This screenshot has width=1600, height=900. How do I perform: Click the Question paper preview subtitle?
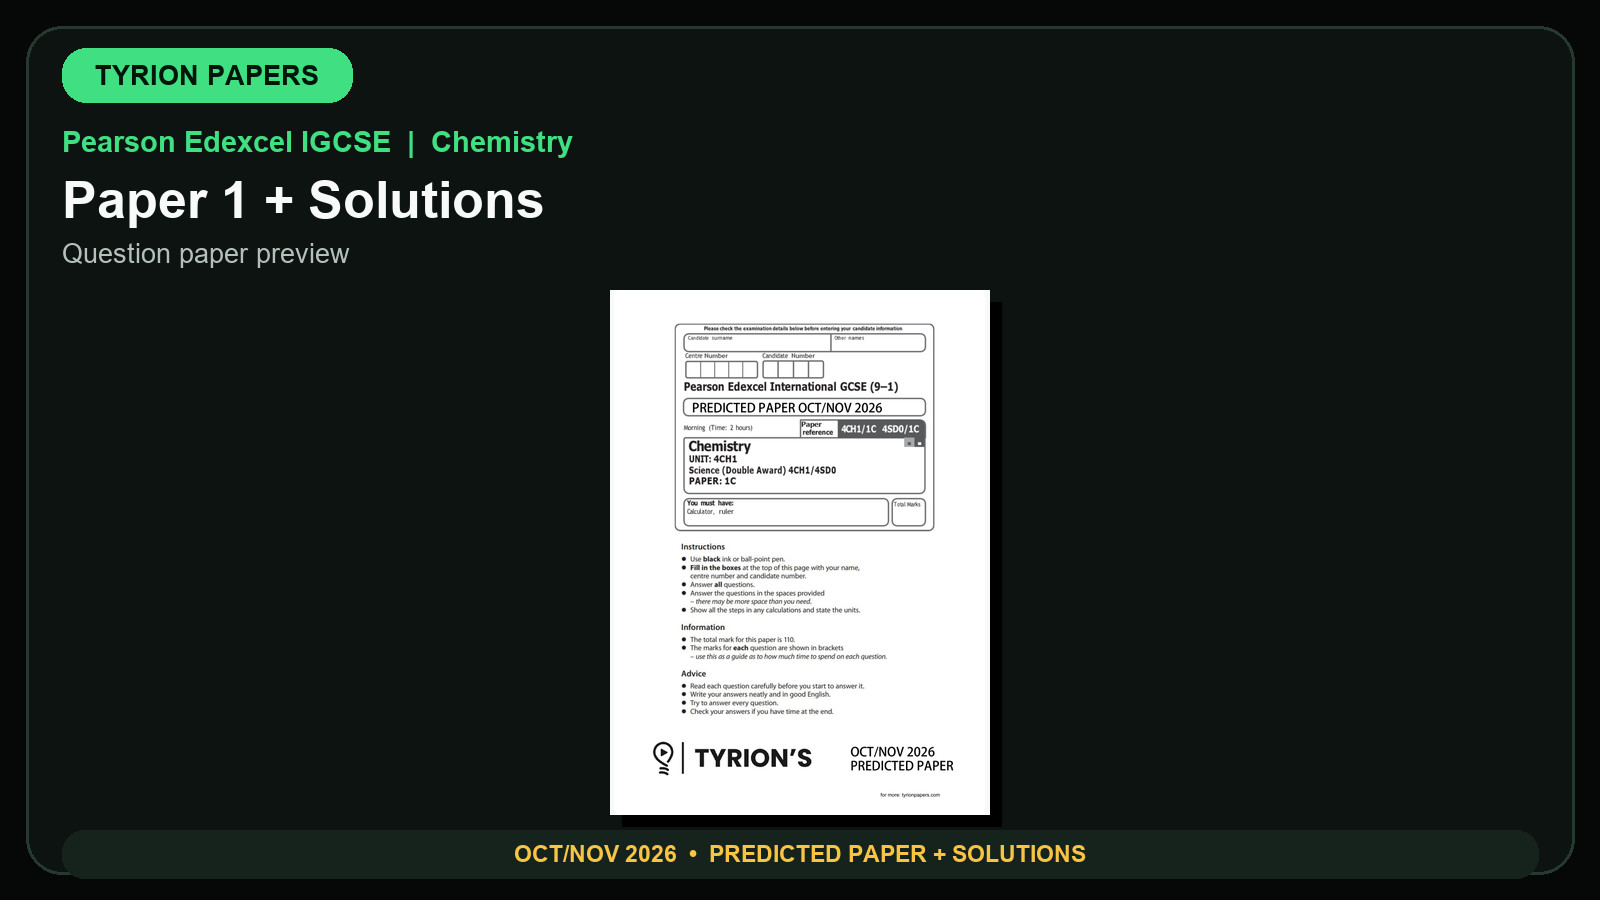[x=206, y=254]
